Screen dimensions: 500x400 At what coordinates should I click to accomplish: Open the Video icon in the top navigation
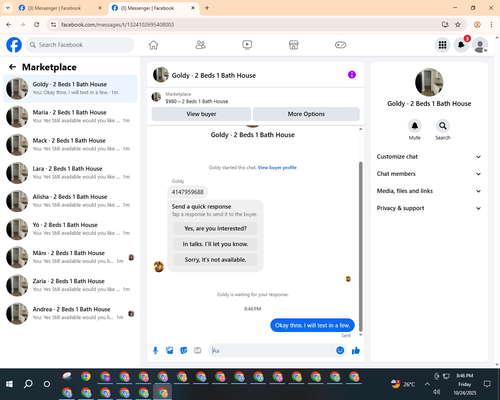pos(247,45)
